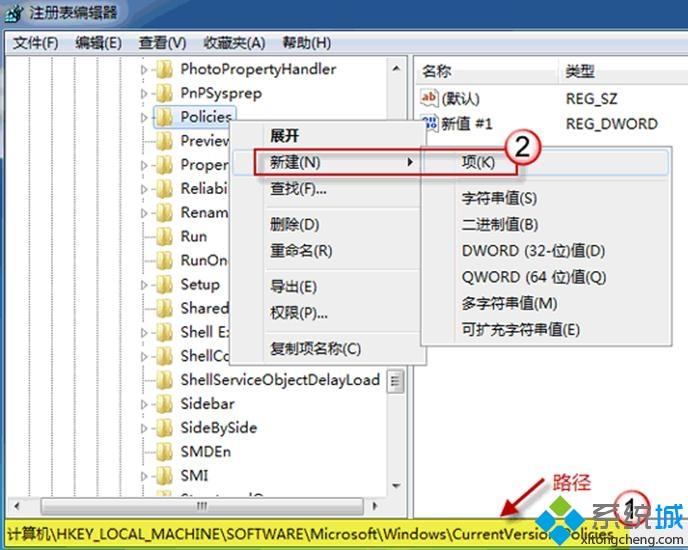Image resolution: width=688 pixels, height=550 pixels.
Task: Open the 新建(N) submenu
Action: pos(326,162)
